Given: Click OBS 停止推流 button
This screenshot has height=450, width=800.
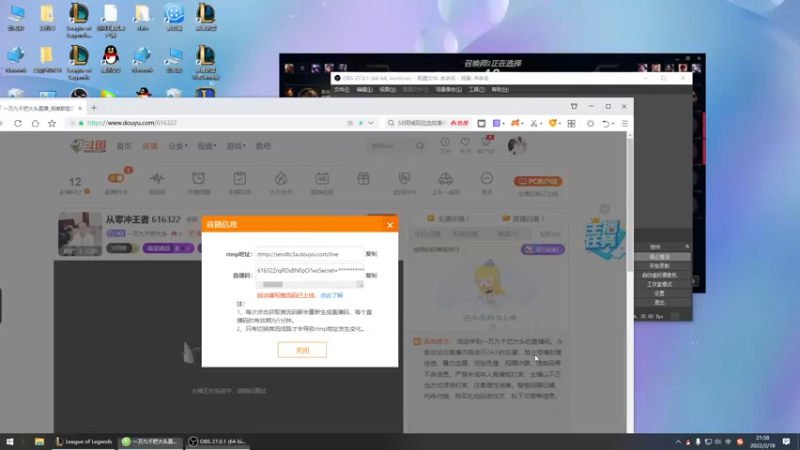Looking at the screenshot, I should coord(659,257).
